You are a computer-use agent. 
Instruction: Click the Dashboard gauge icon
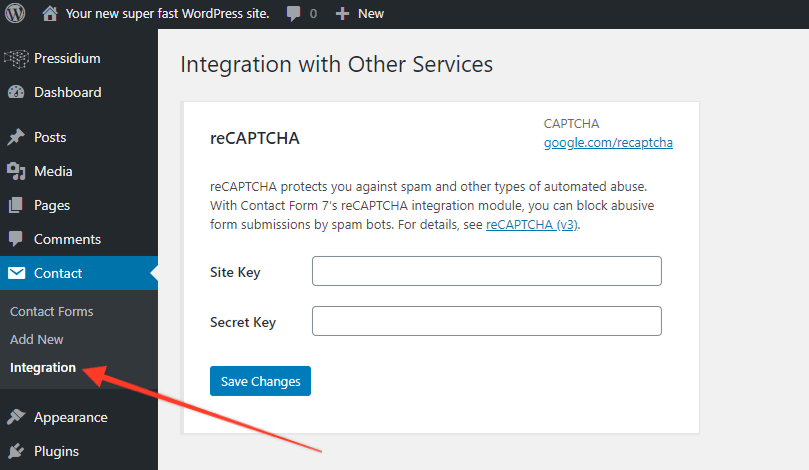(16, 92)
